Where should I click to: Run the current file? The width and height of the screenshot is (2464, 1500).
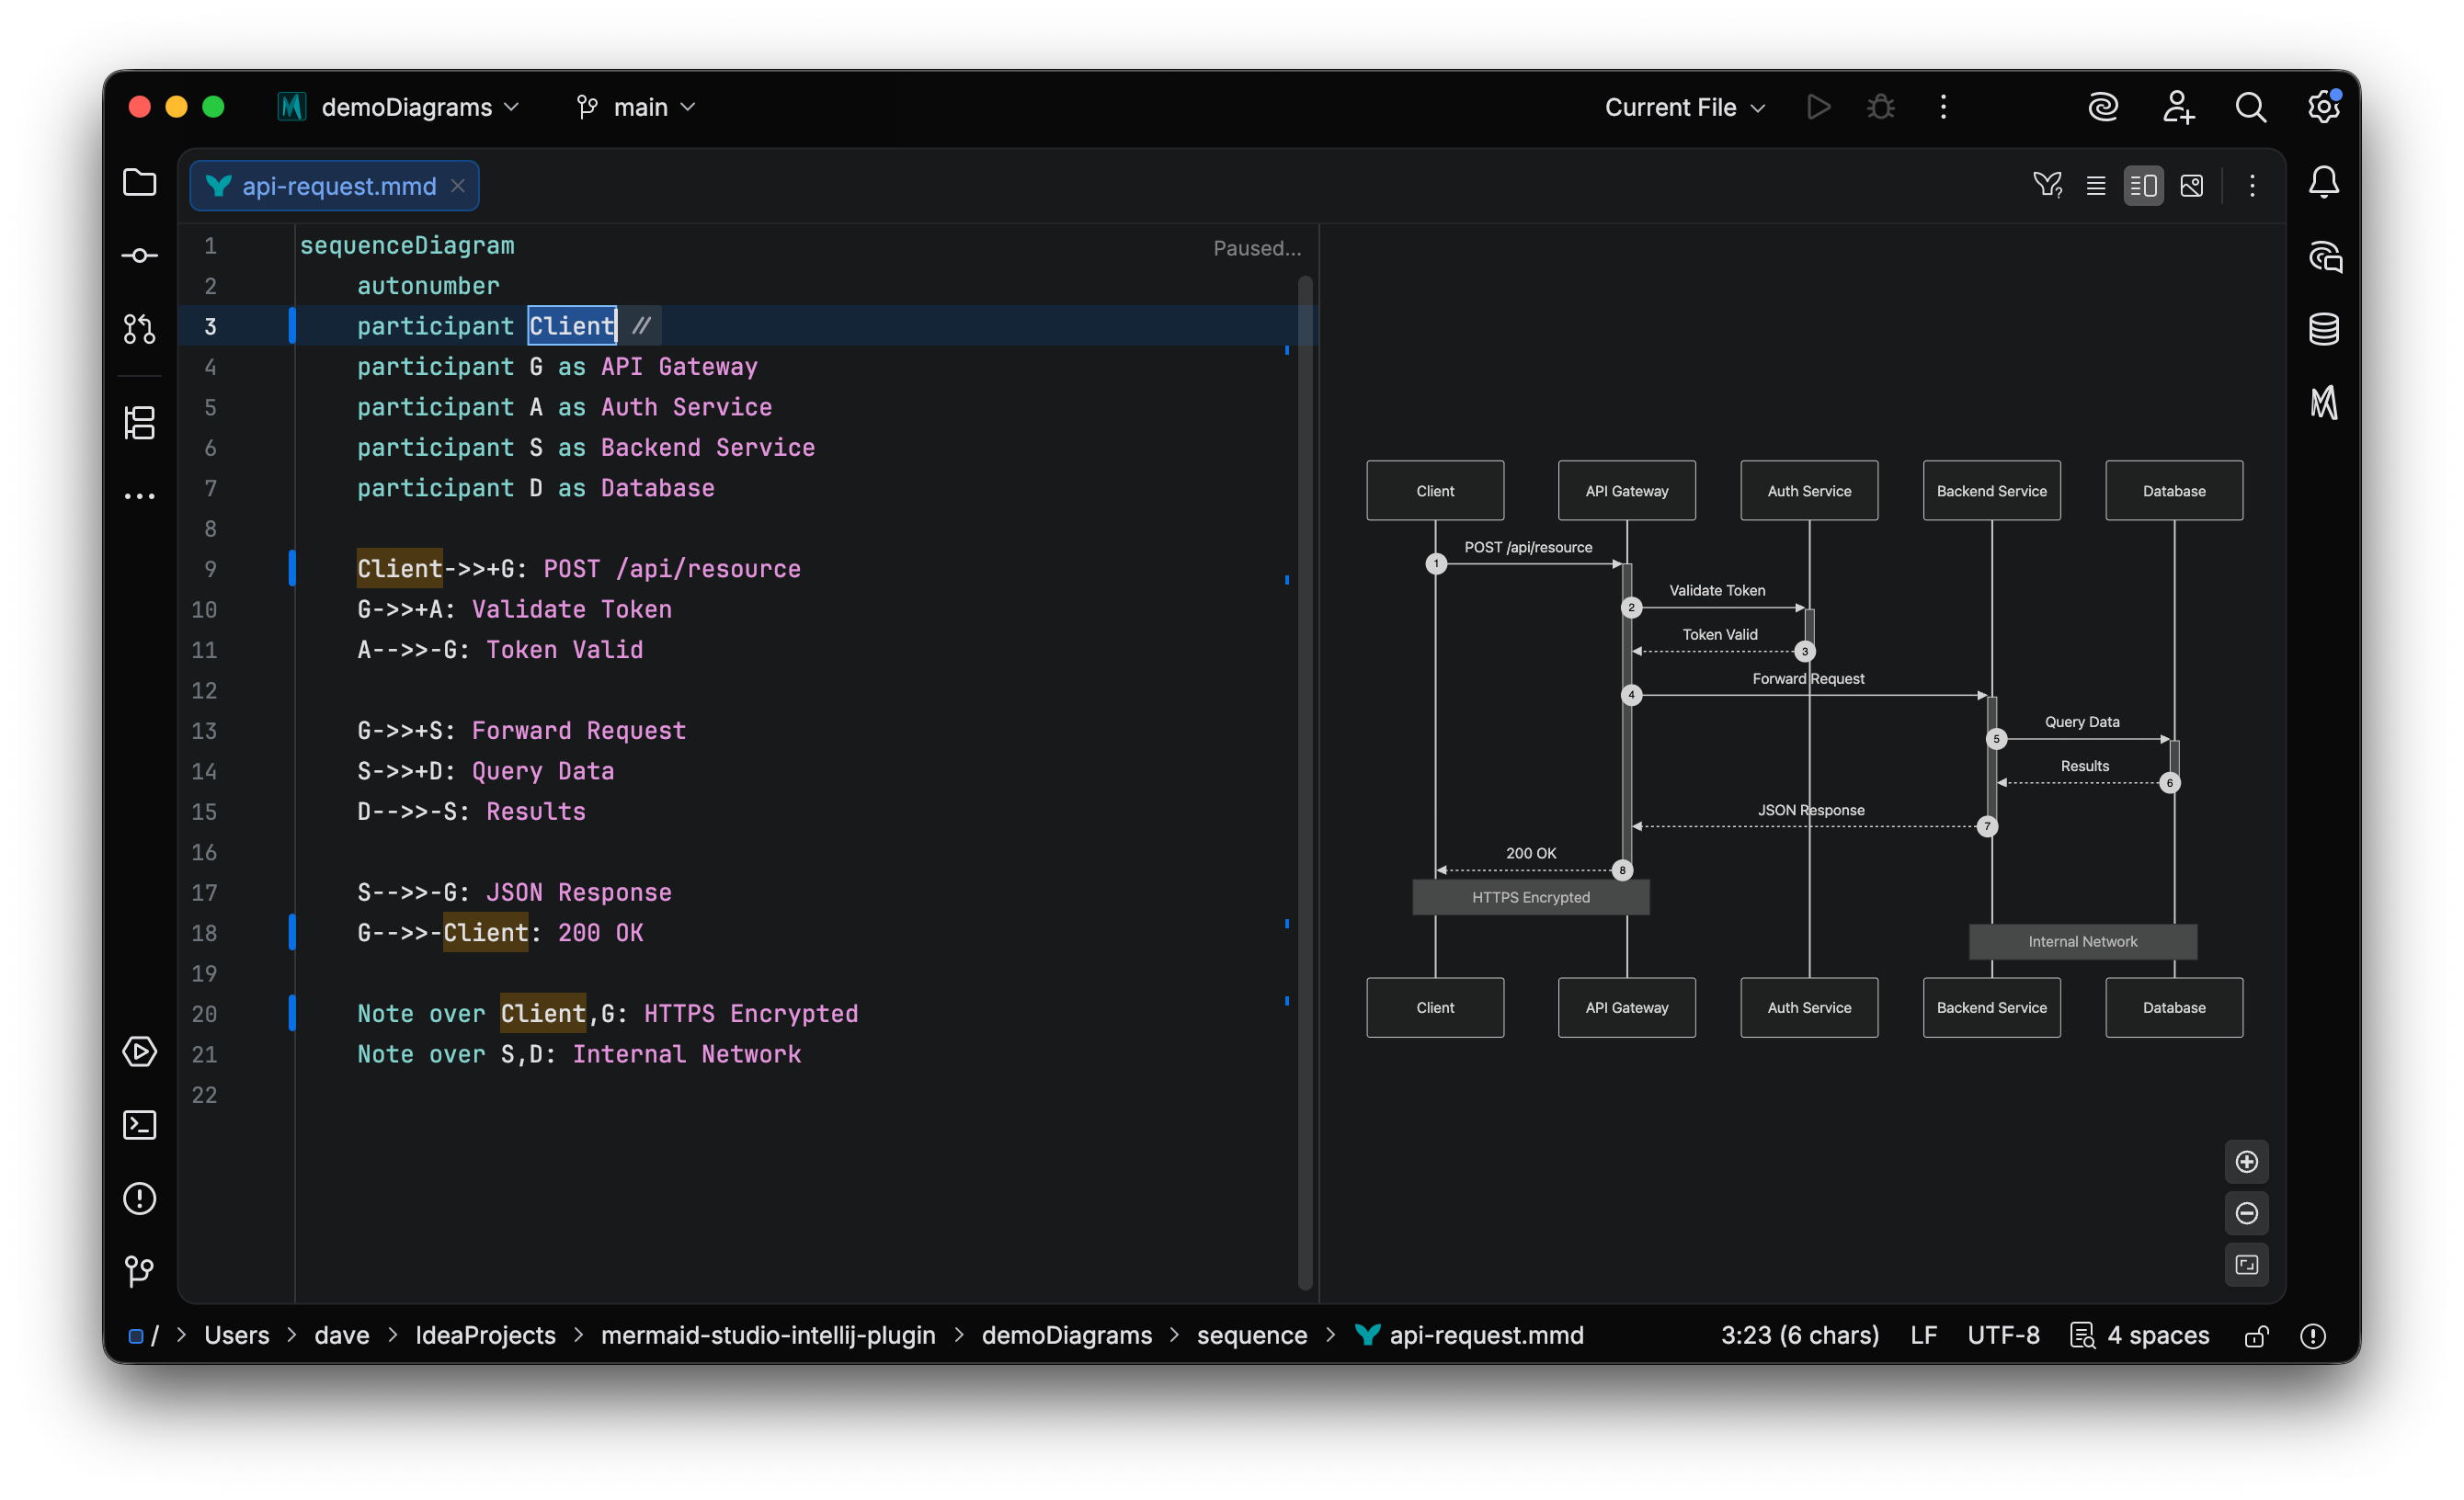coord(1818,107)
